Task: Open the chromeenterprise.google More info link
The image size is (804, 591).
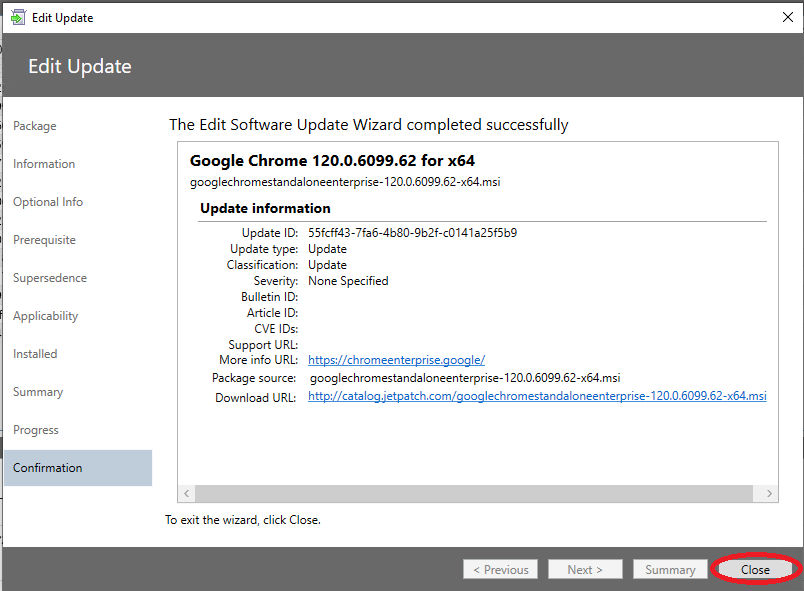Action: coord(396,360)
